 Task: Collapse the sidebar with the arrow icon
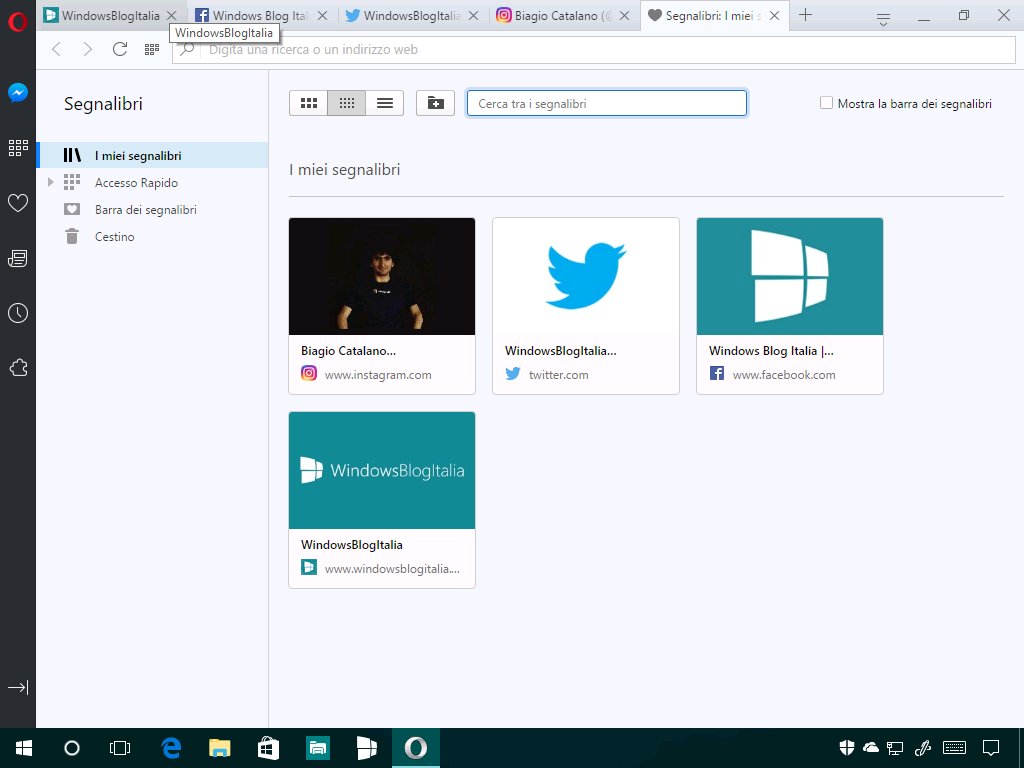(18, 687)
